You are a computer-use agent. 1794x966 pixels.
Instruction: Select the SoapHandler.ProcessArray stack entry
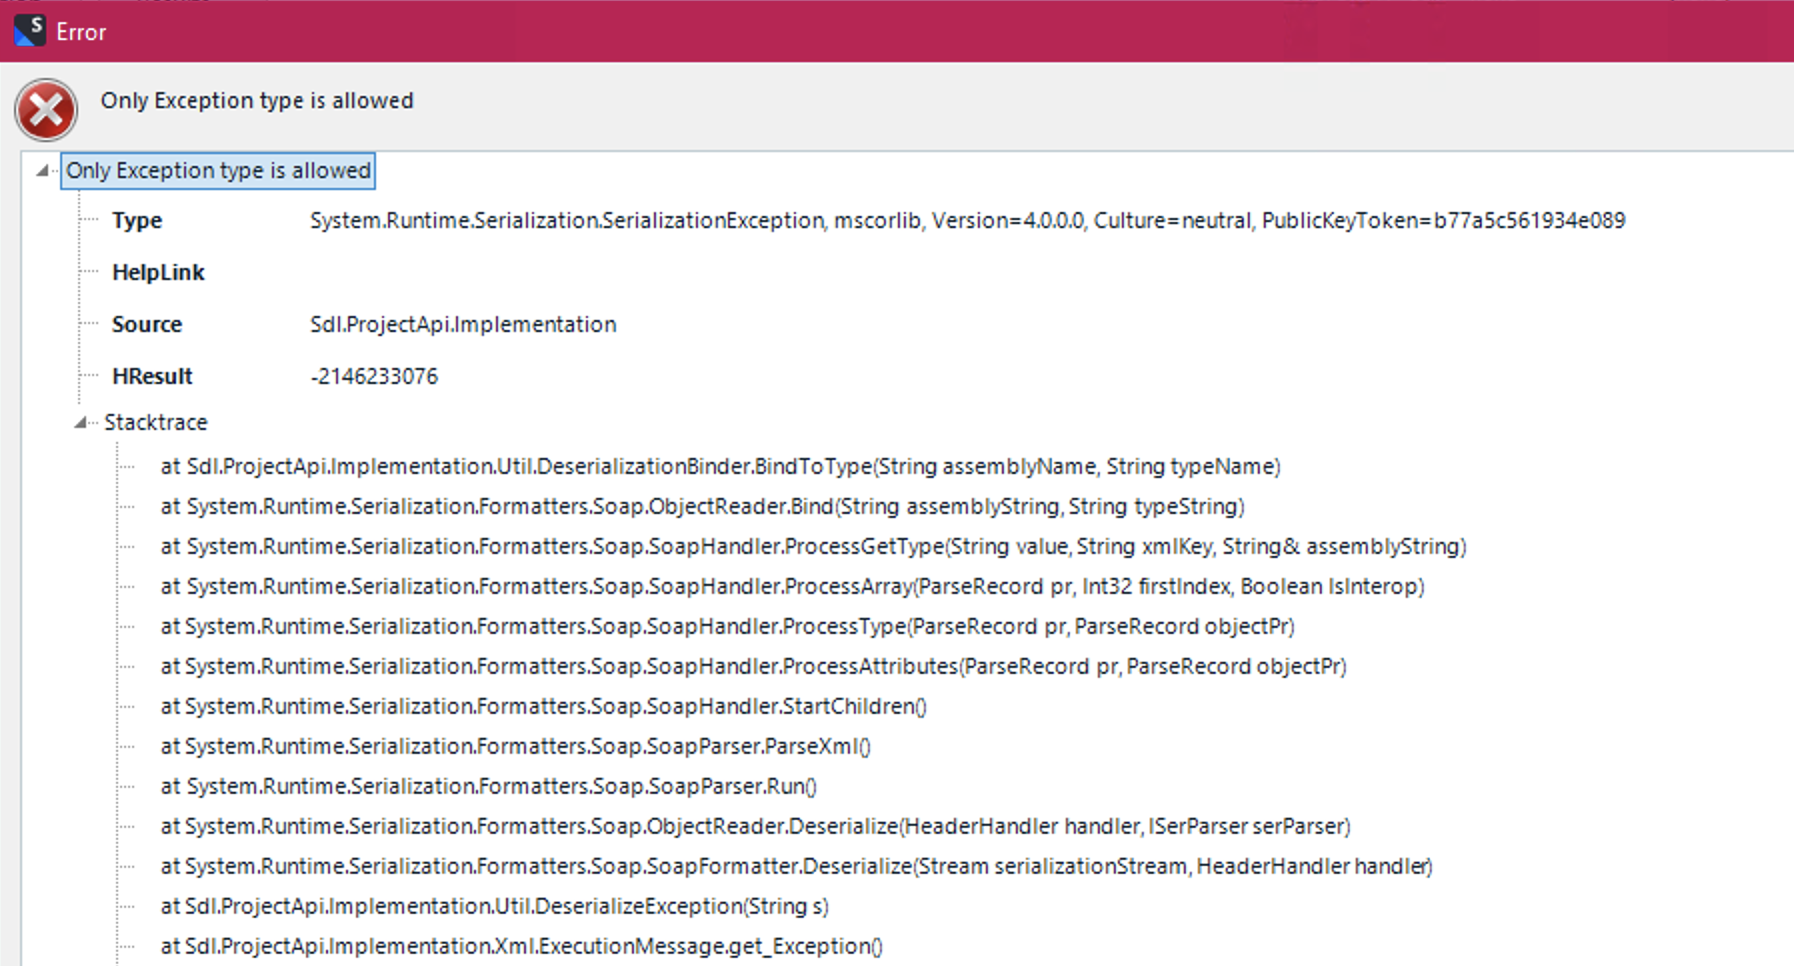point(791,586)
